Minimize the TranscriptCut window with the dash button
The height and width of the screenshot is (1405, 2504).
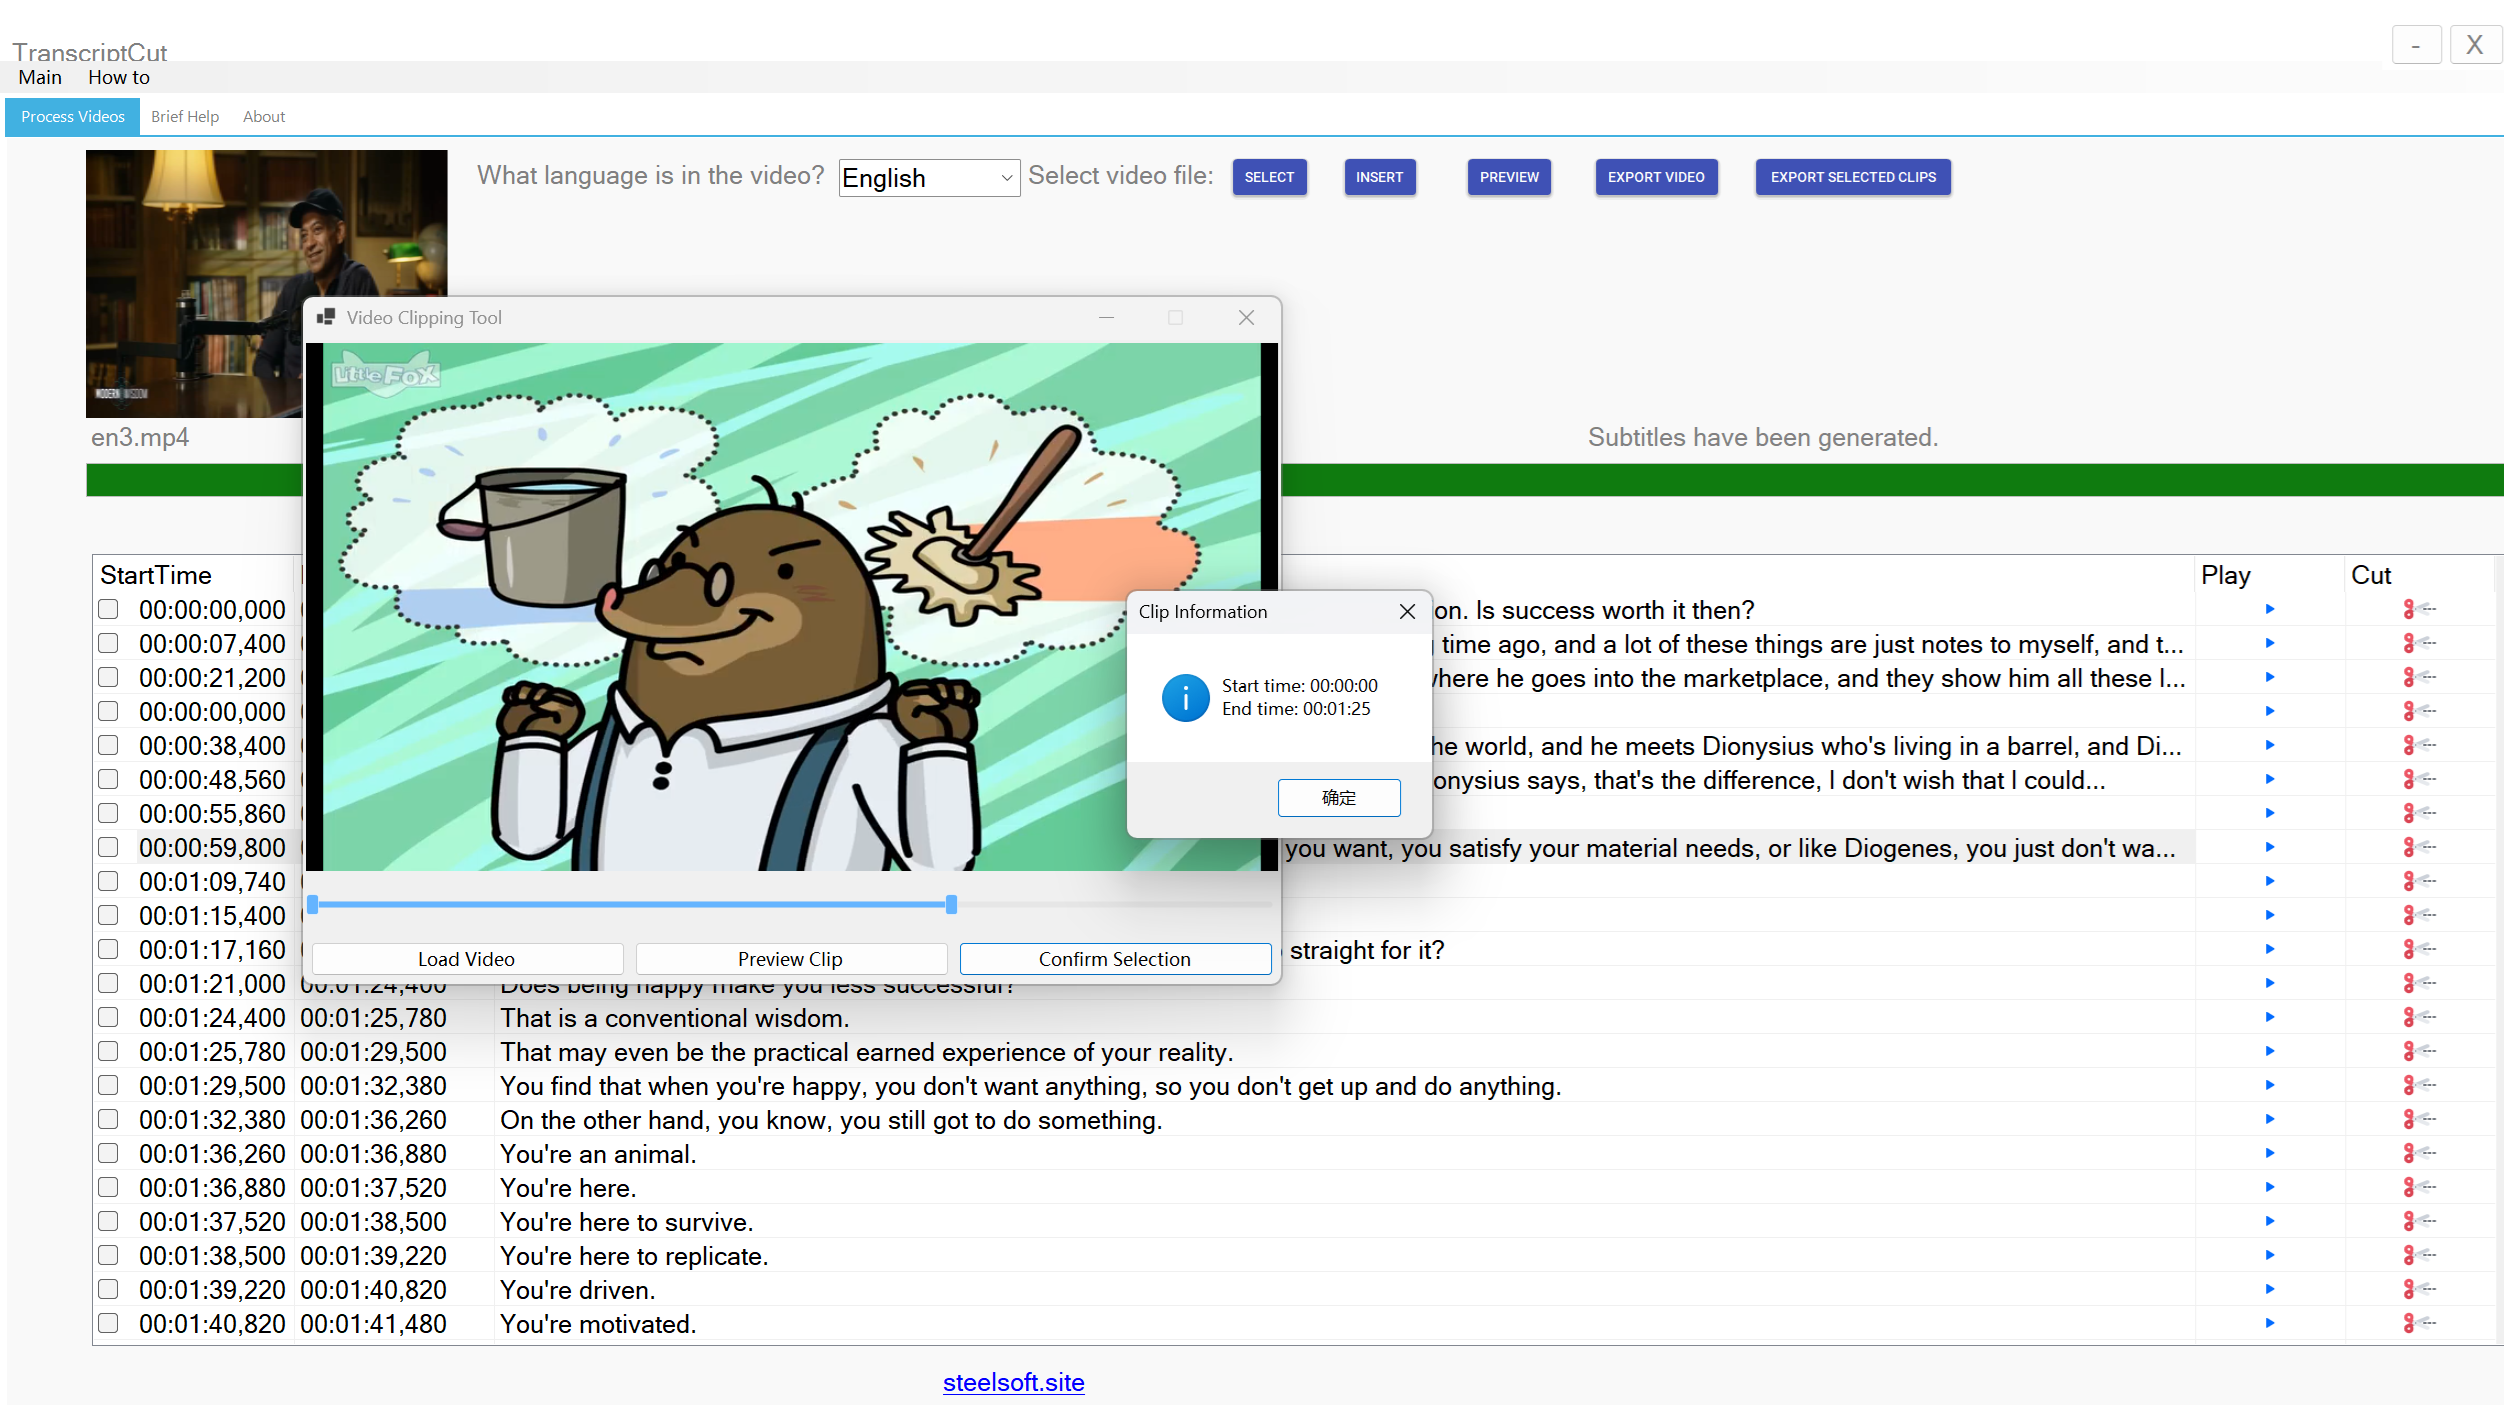click(2416, 45)
